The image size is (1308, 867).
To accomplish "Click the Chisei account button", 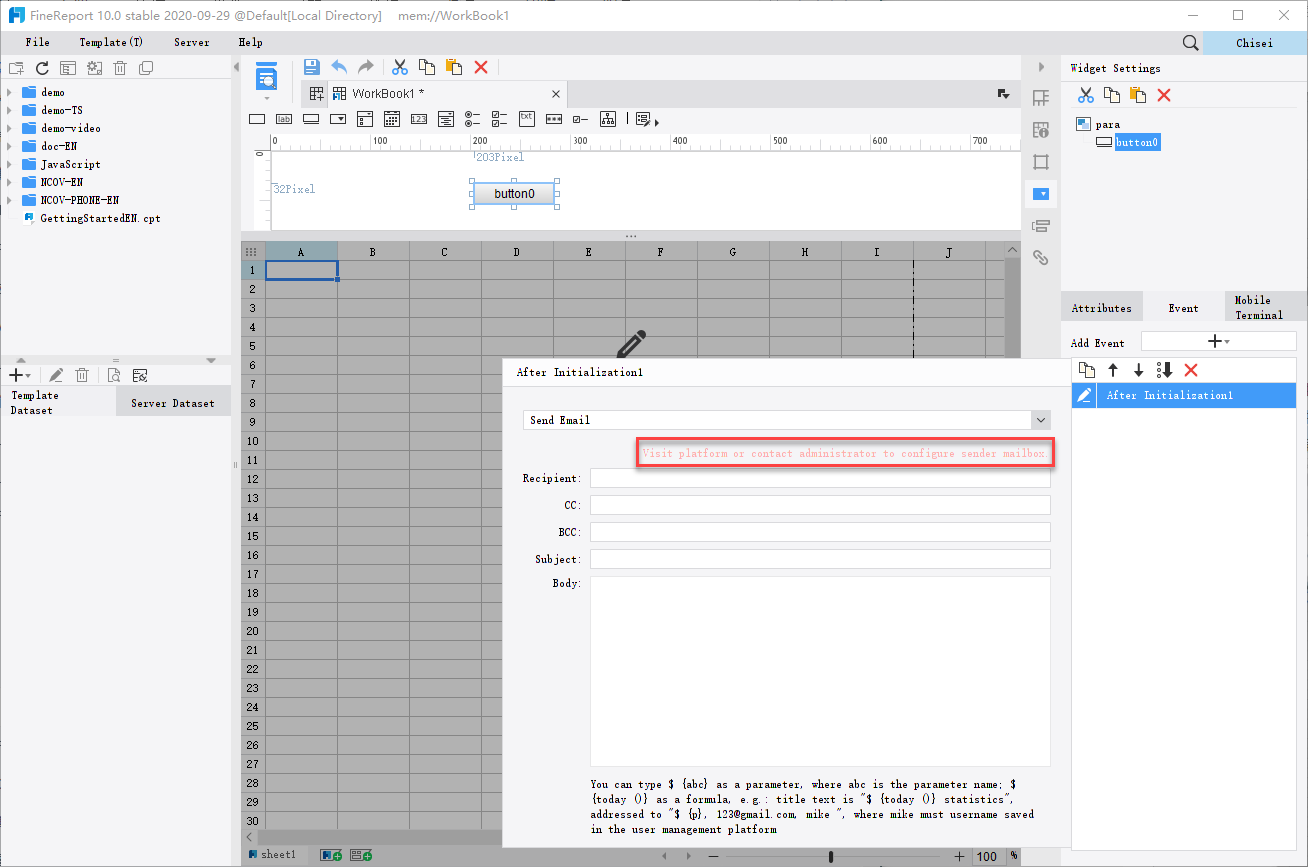I will click(x=1254, y=42).
